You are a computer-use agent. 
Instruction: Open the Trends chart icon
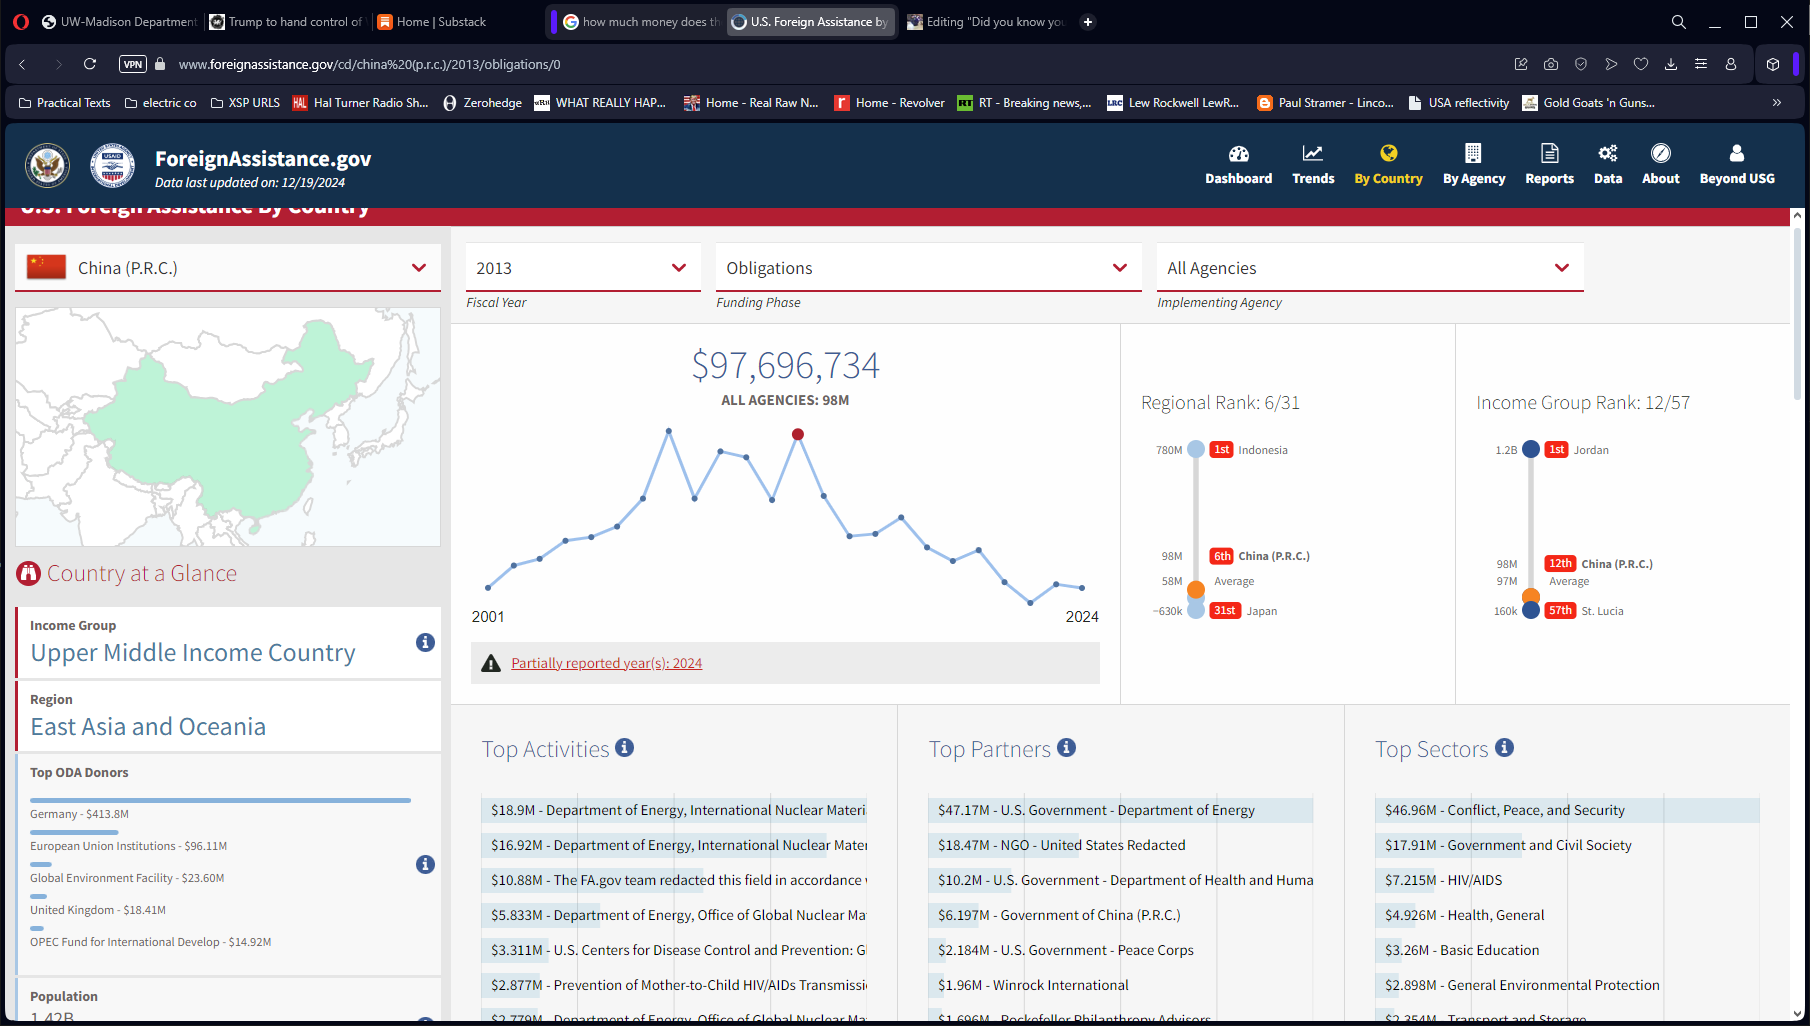point(1312,154)
